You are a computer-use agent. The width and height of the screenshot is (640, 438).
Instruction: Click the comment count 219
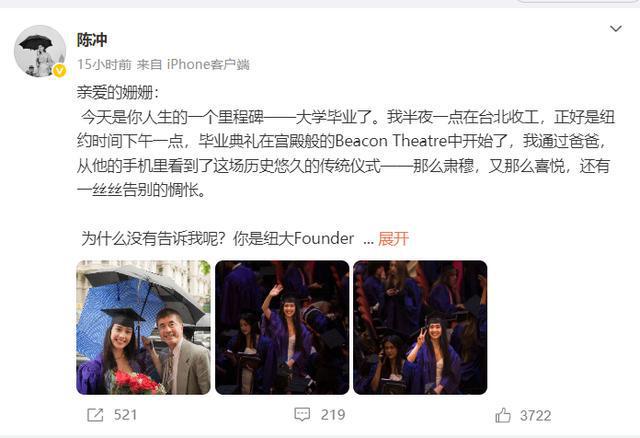pos(333,415)
